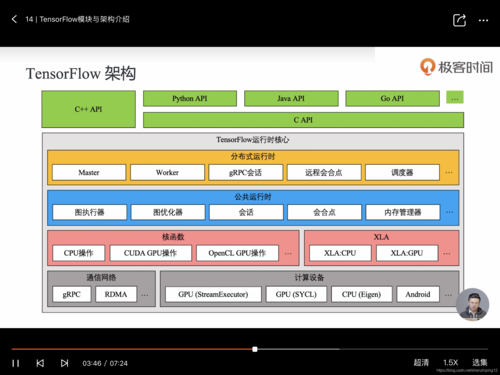The height and width of the screenshot is (375, 500).
Task: Move the orange progress bar handle
Action: (x=255, y=349)
